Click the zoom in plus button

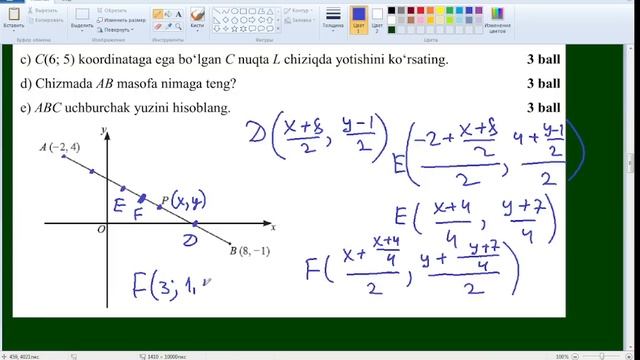click(629, 357)
